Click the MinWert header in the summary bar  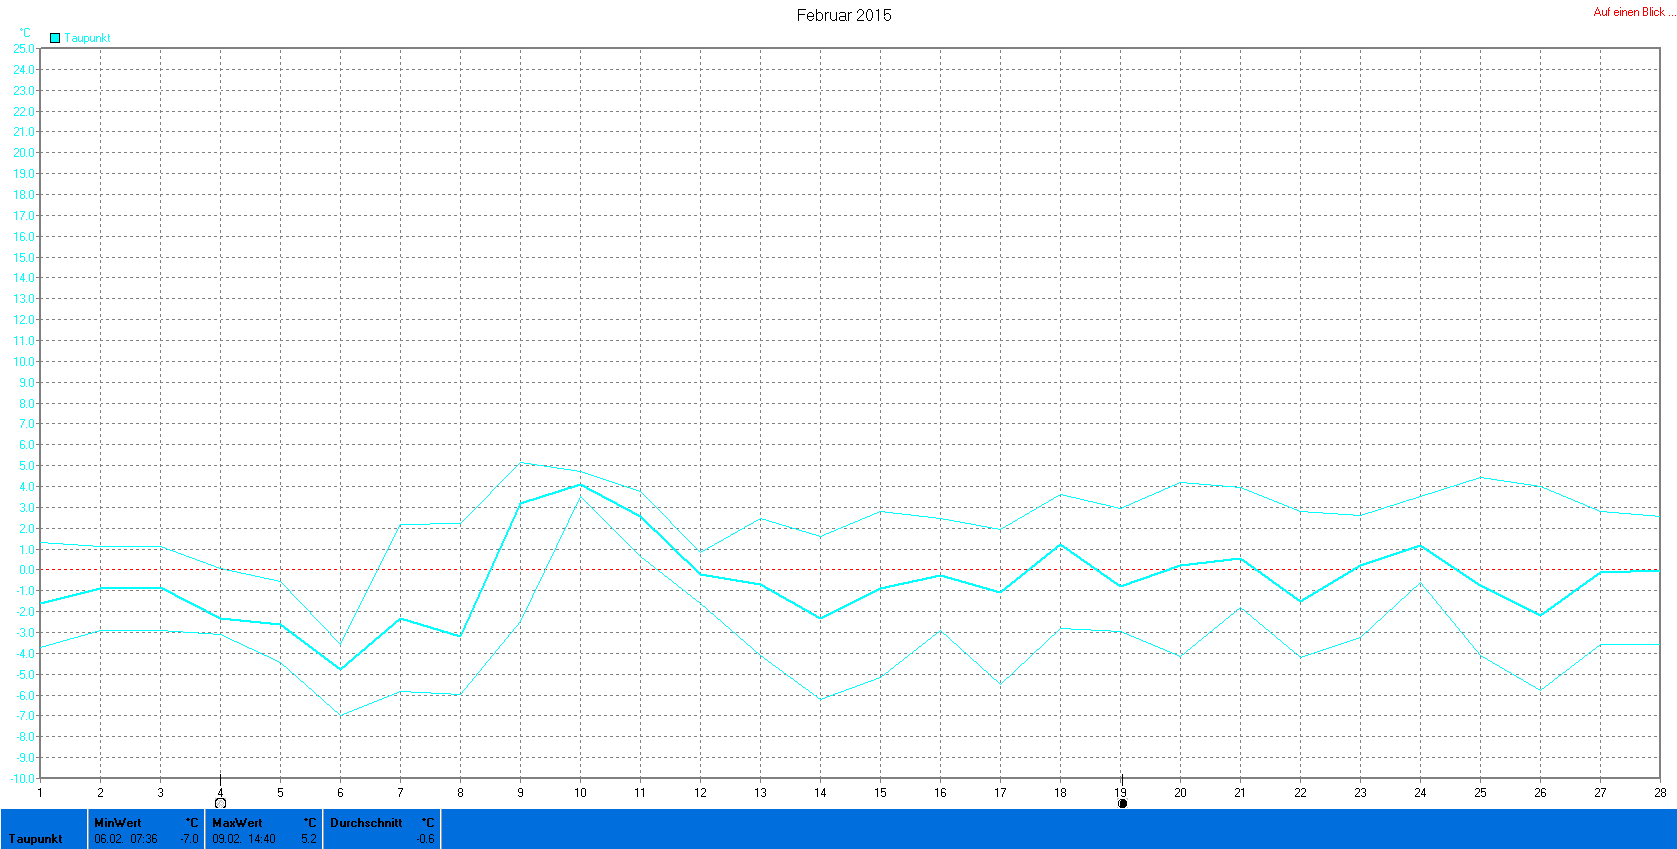click(x=118, y=823)
